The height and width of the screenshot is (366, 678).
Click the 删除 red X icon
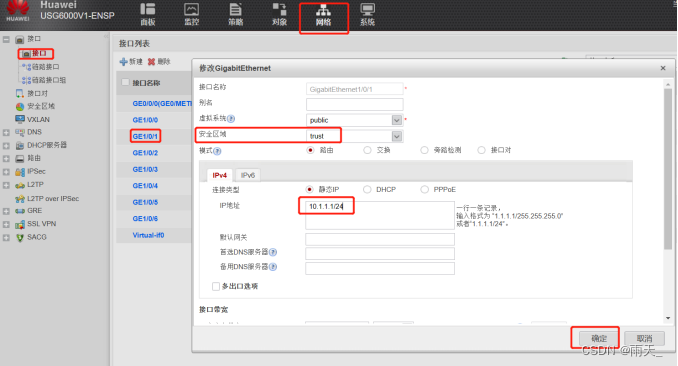151,62
